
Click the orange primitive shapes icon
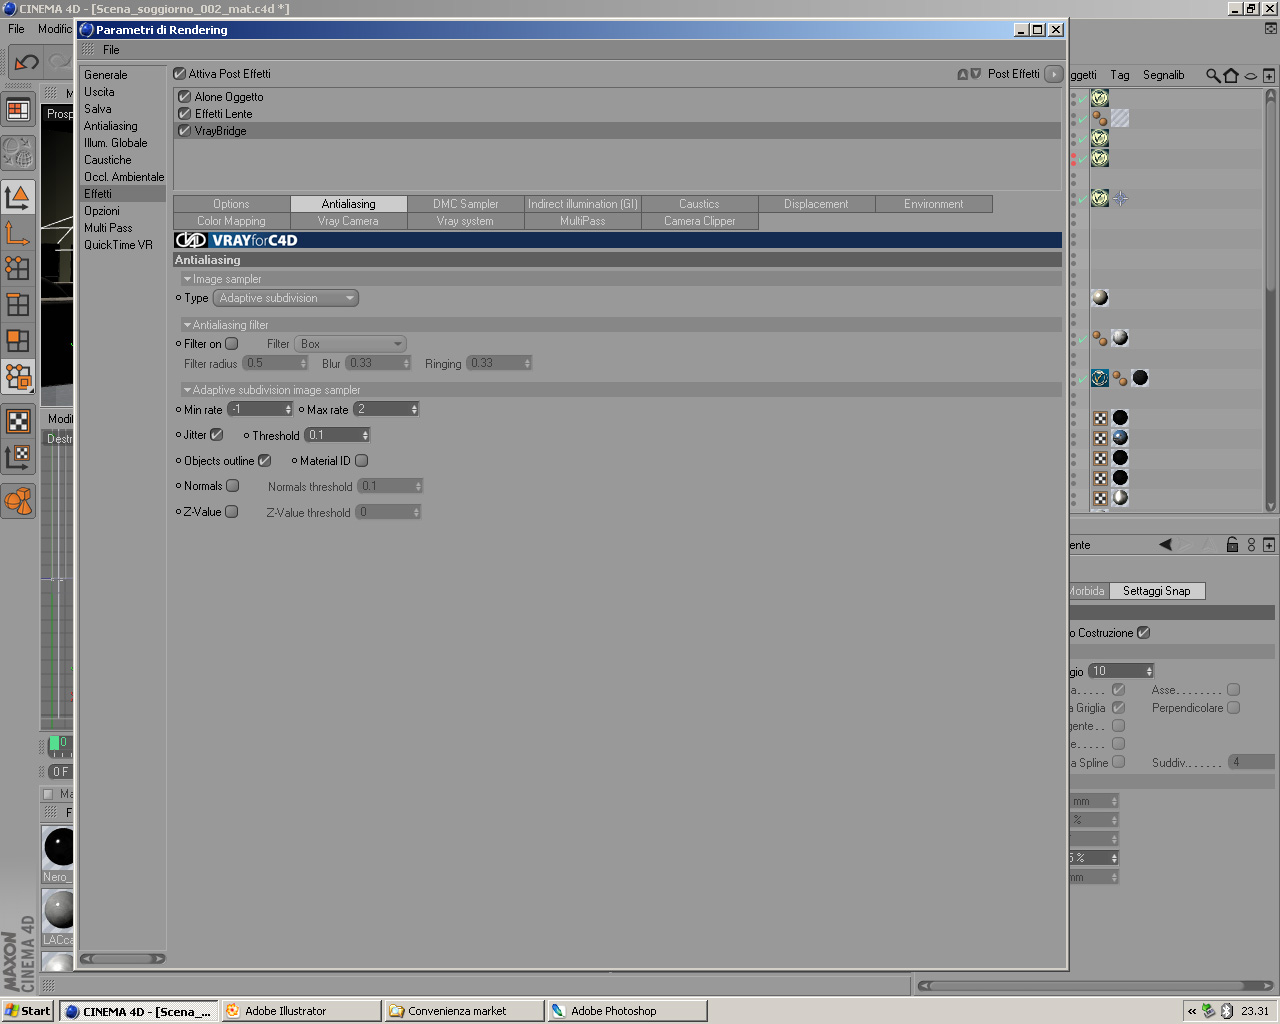tap(18, 500)
